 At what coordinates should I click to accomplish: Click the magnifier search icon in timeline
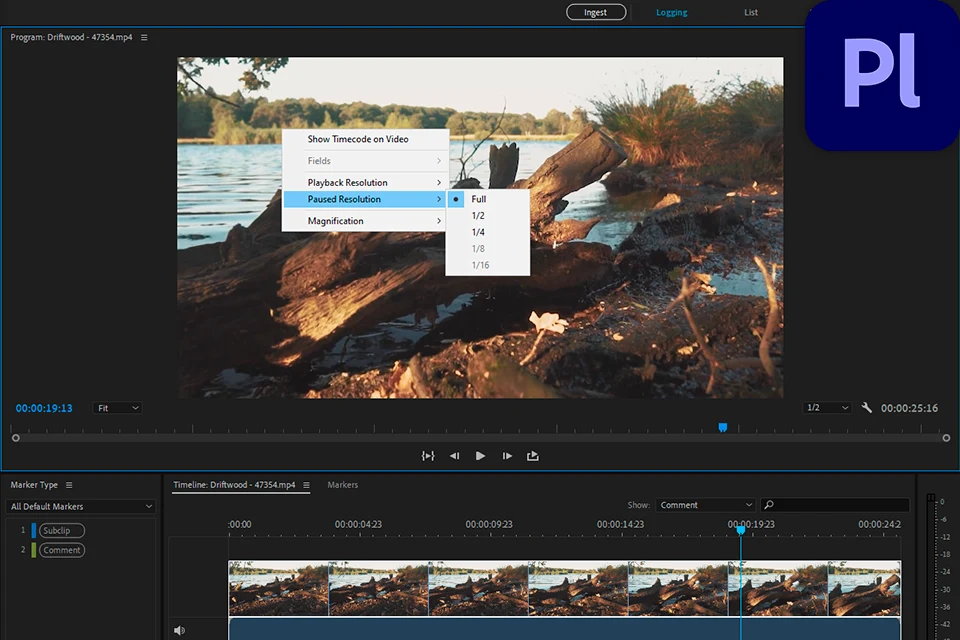769,505
